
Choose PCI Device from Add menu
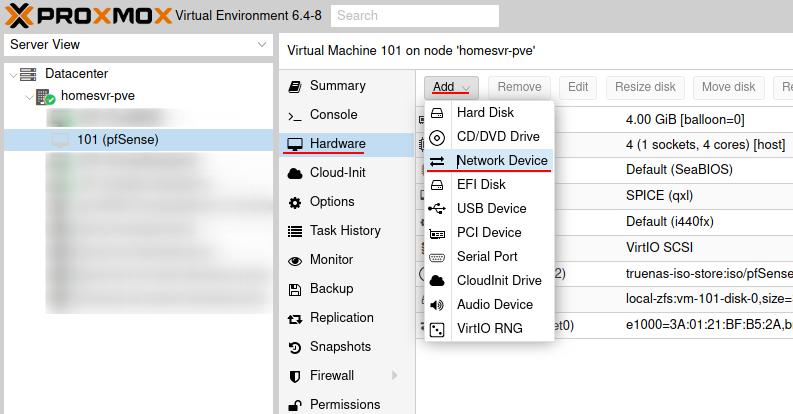pos(489,233)
